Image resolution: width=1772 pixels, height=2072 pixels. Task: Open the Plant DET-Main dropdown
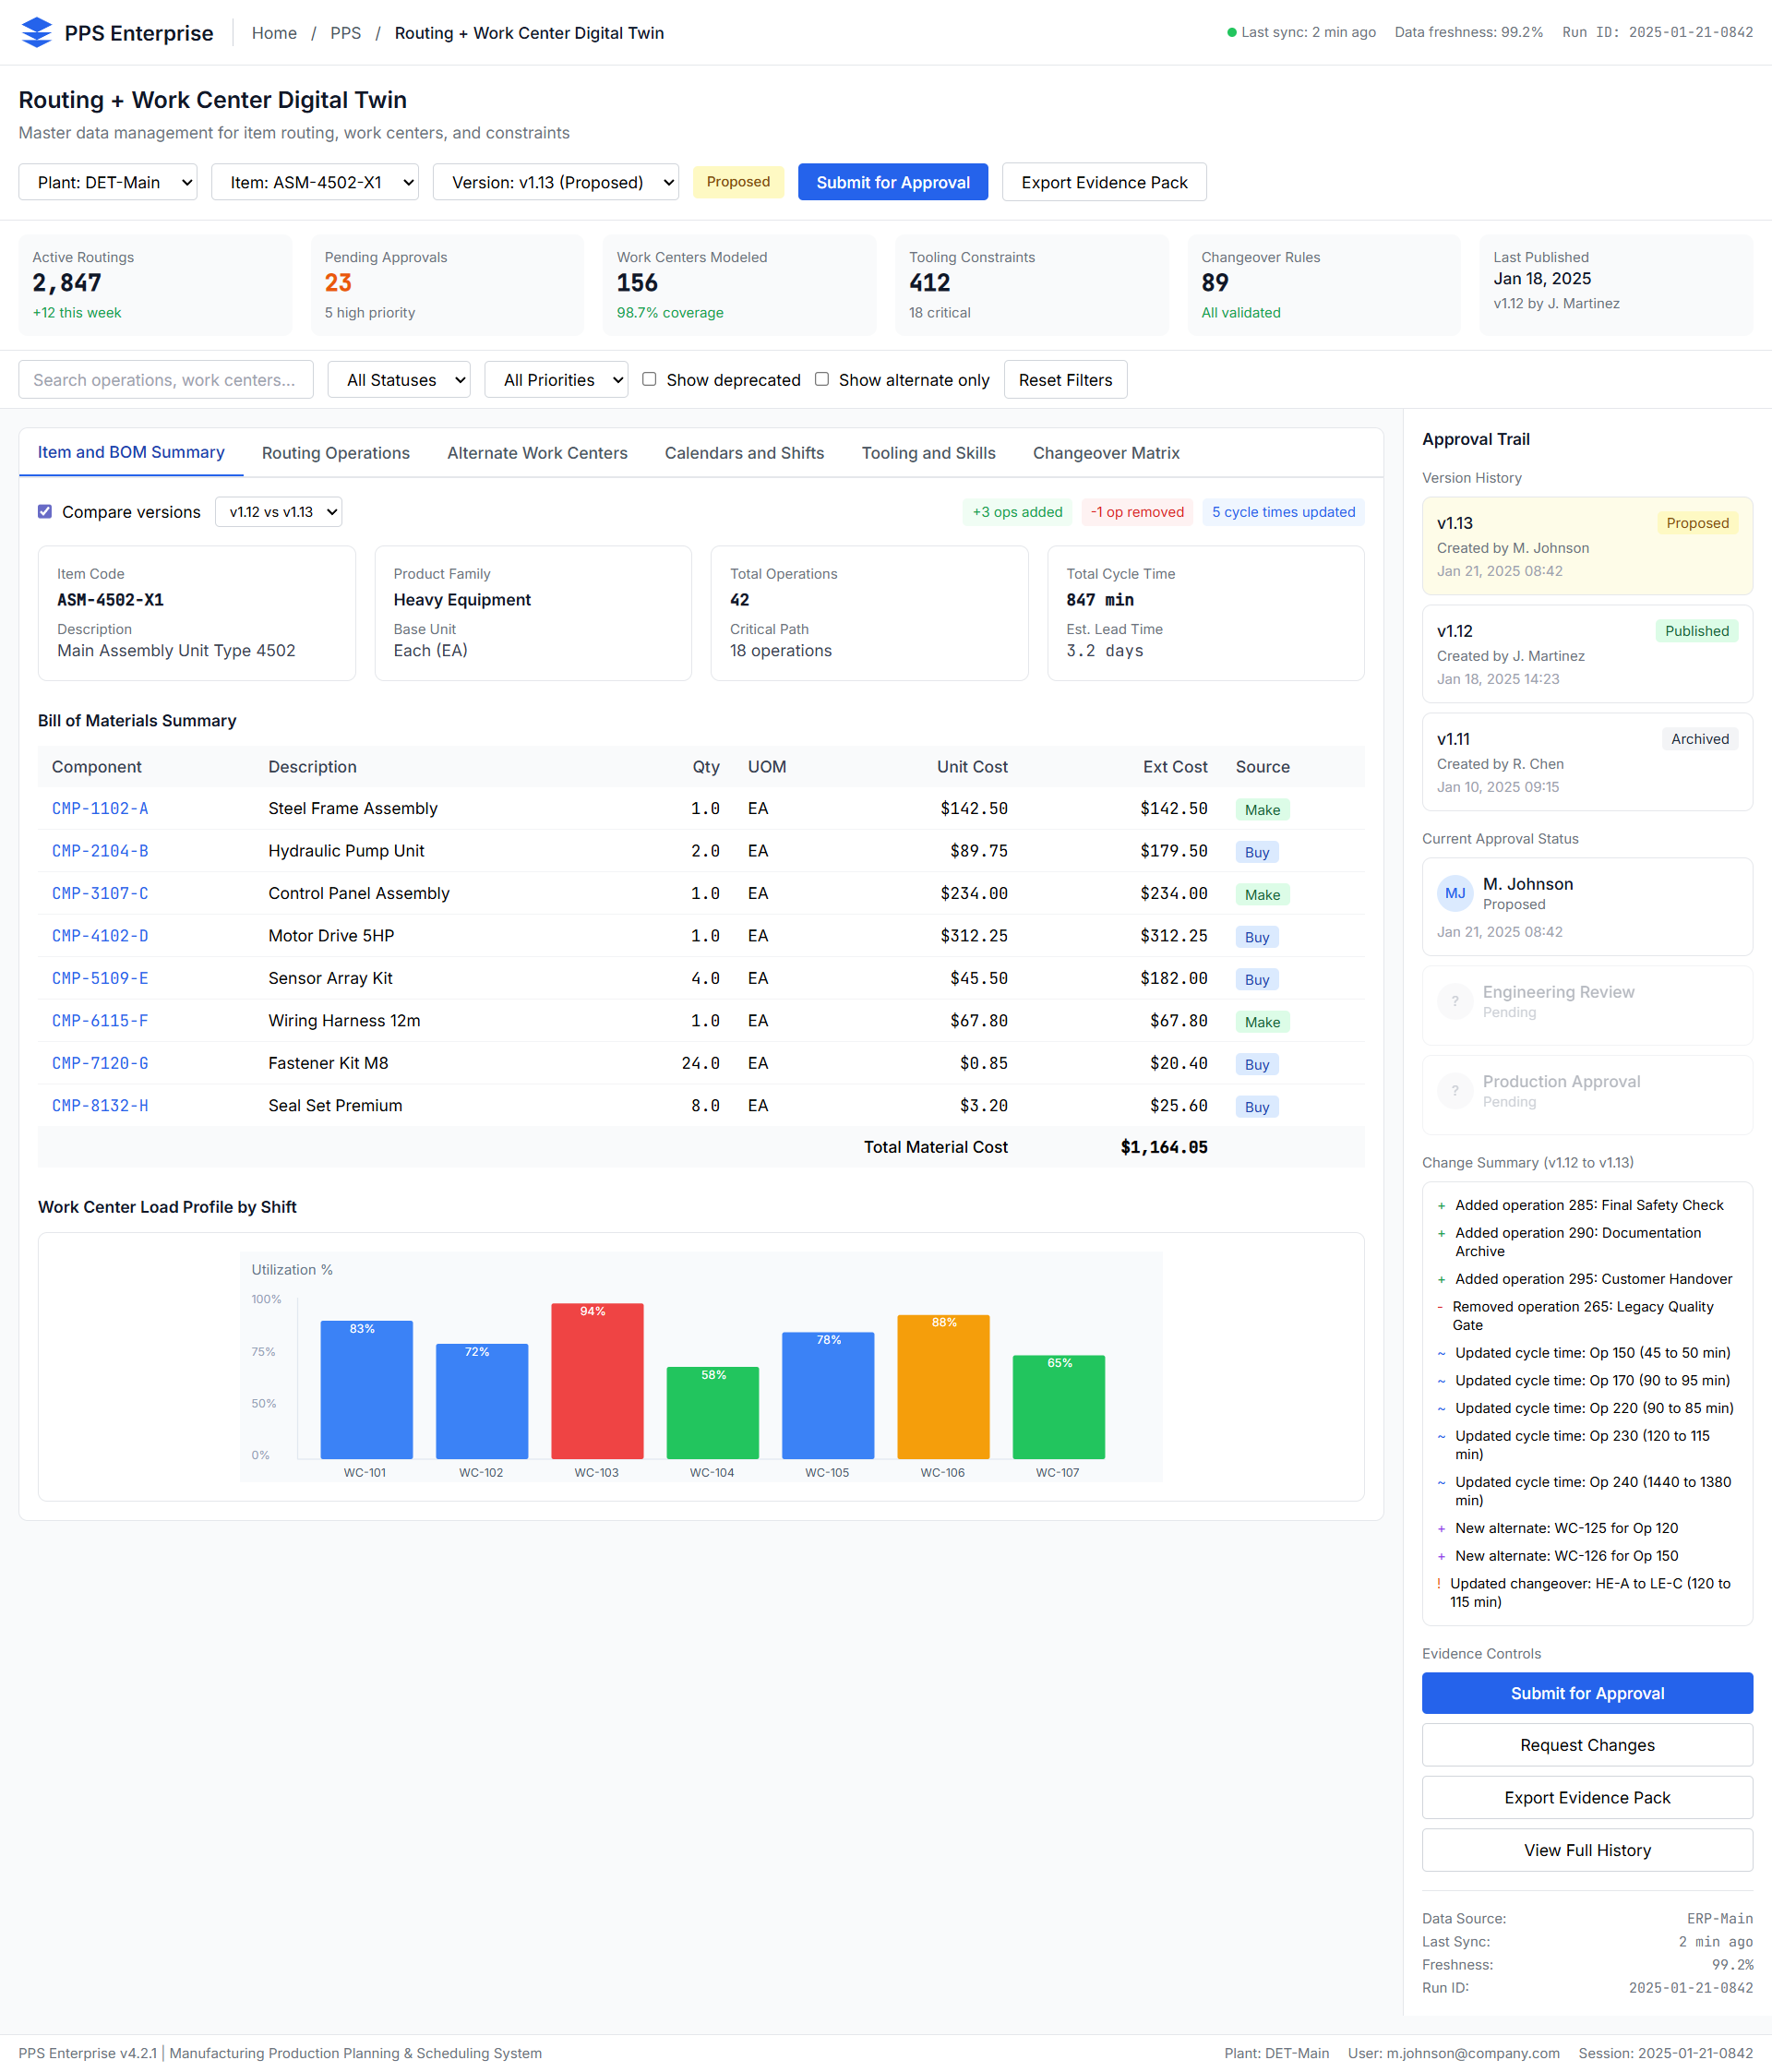[x=107, y=182]
